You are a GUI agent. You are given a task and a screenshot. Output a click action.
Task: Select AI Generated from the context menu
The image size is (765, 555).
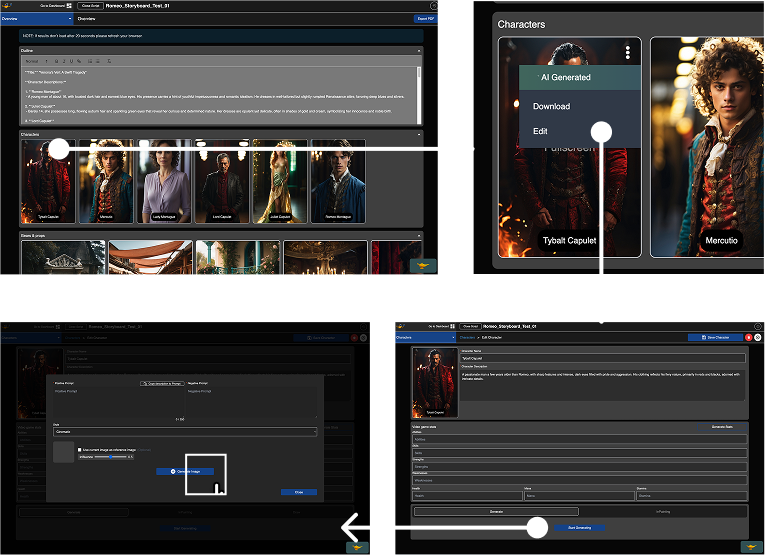pos(565,78)
